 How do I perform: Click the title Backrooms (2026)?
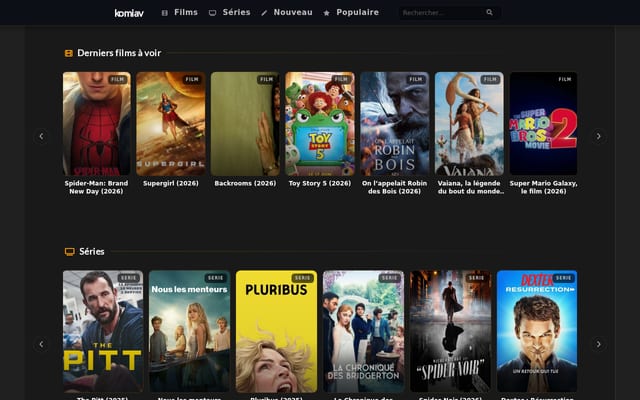(245, 184)
